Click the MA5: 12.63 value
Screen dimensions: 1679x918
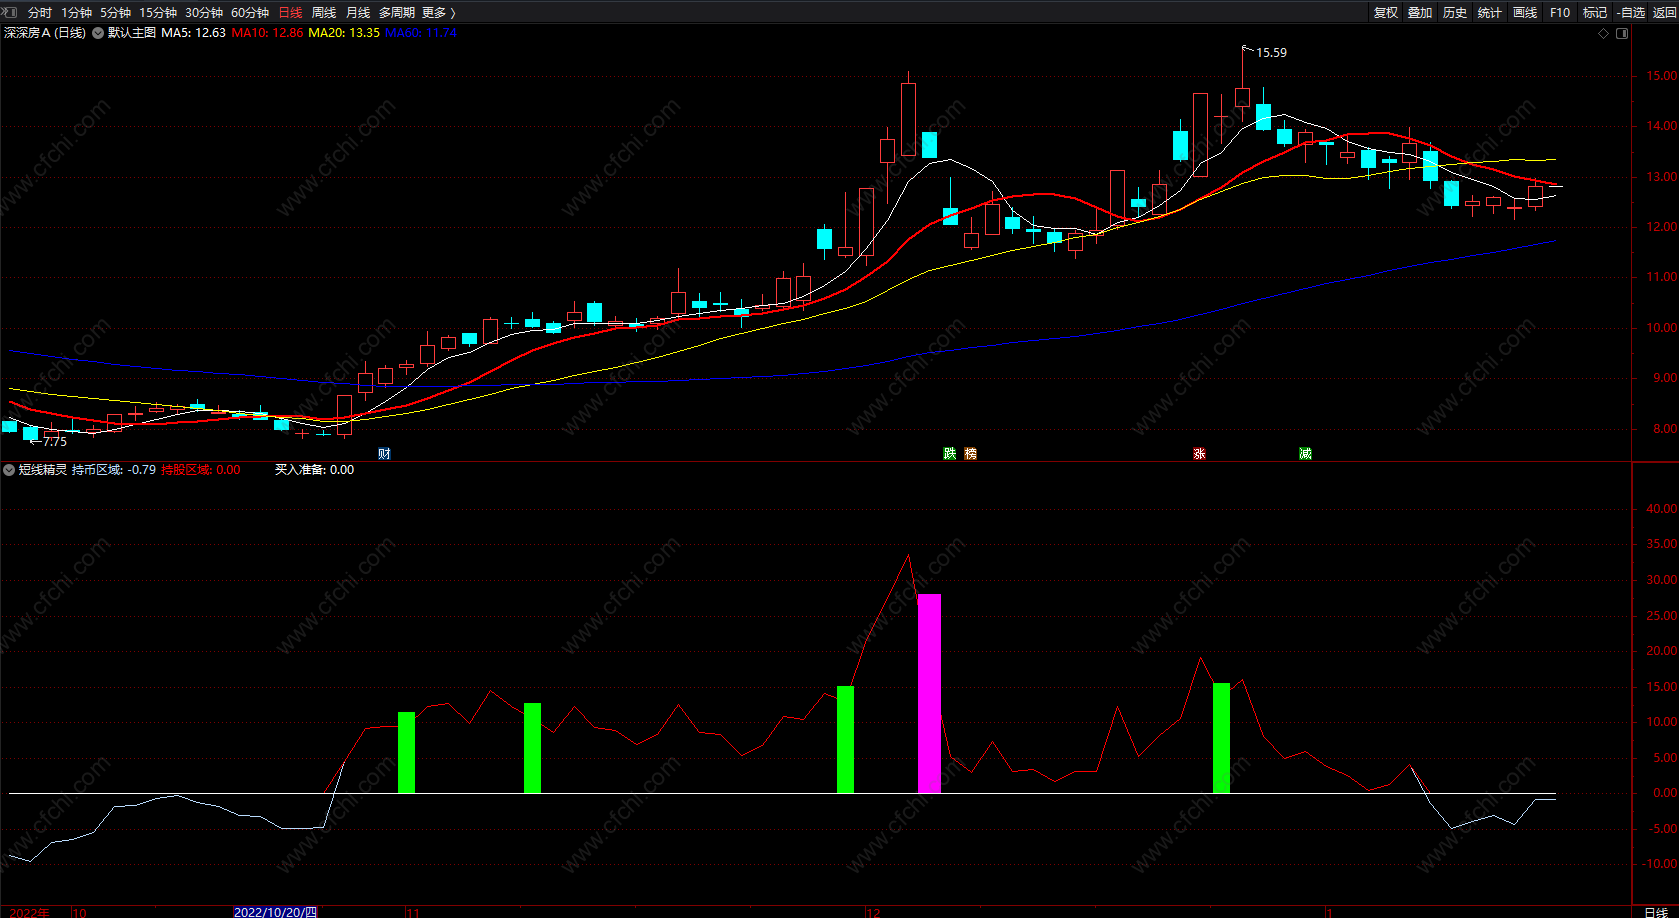[x=193, y=33]
